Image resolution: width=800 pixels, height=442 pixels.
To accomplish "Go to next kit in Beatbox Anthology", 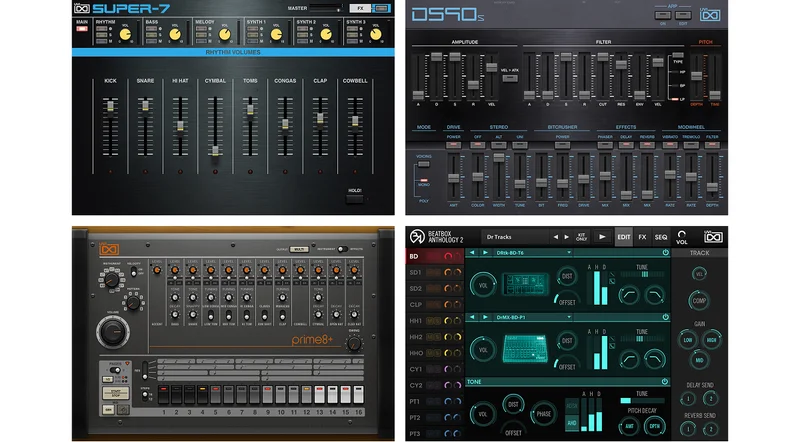I will [566, 237].
